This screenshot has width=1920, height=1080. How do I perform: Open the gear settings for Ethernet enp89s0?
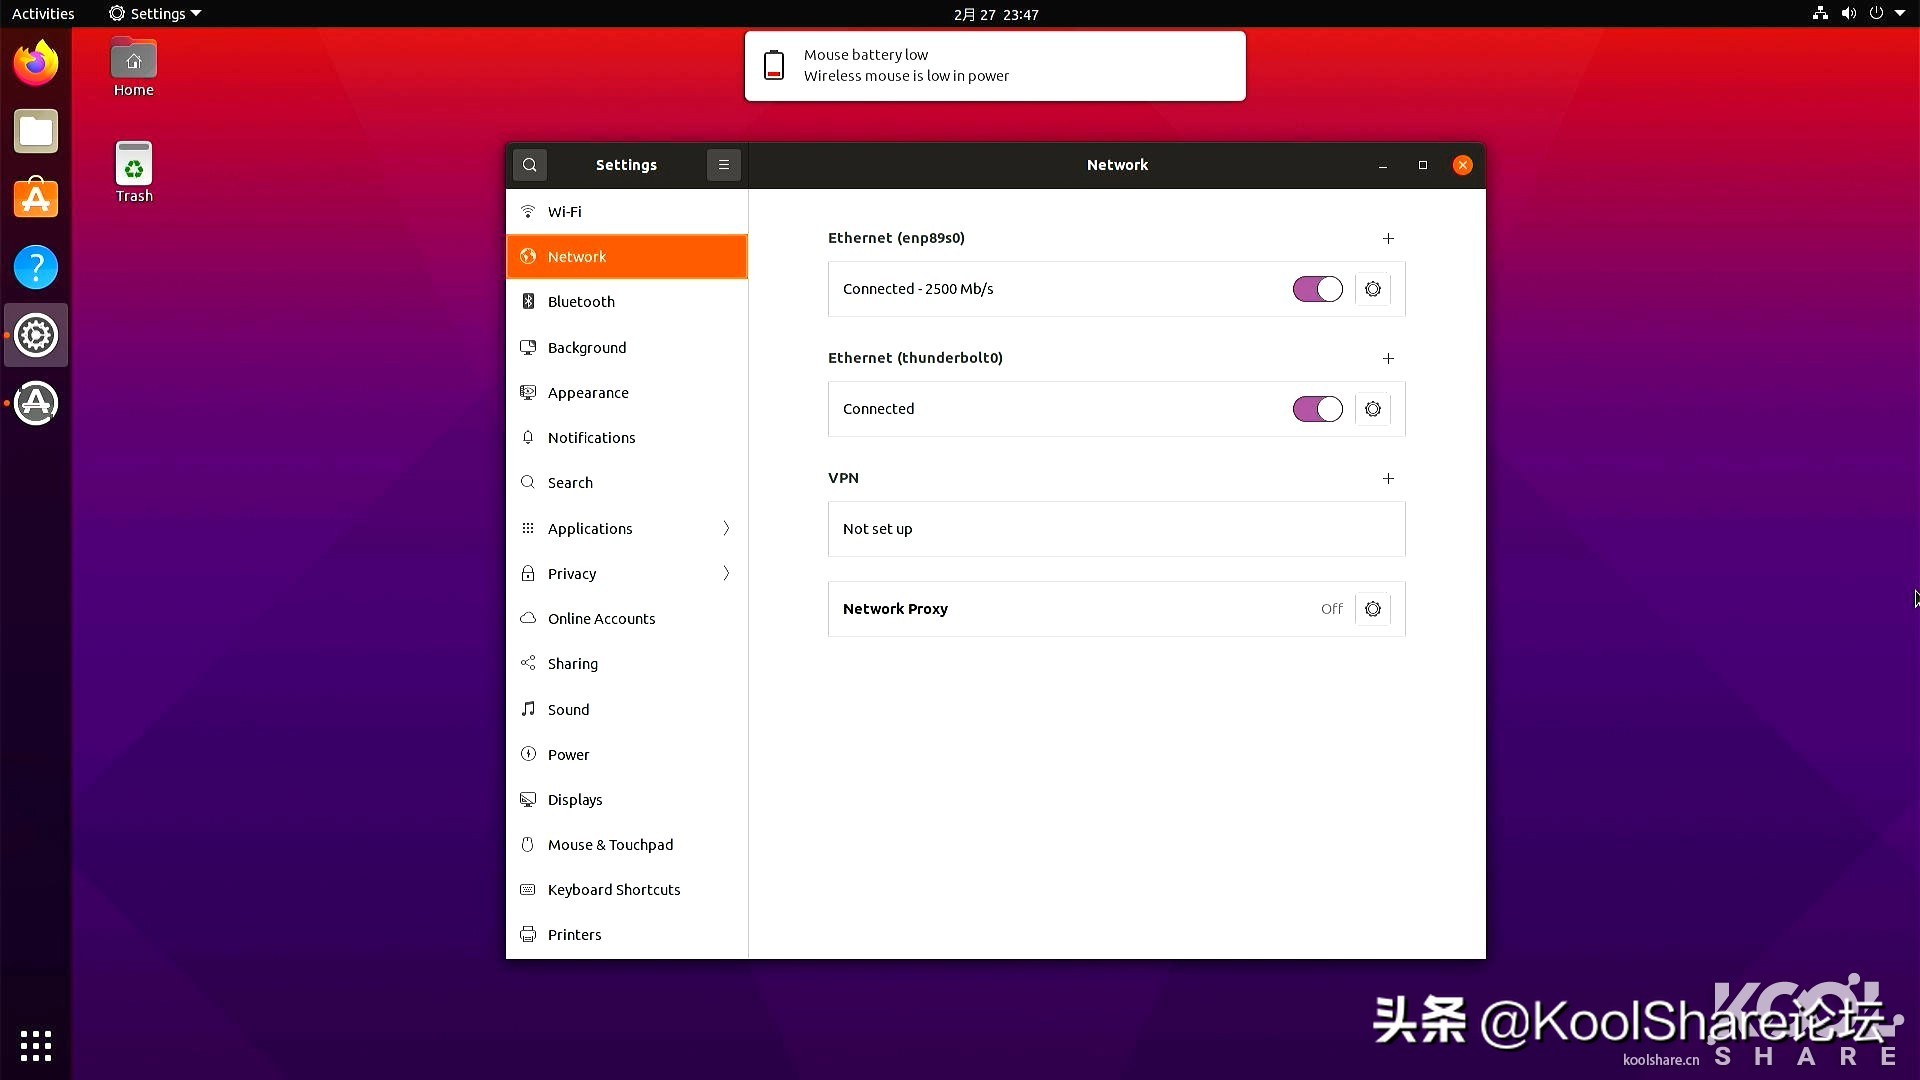[x=1372, y=289]
